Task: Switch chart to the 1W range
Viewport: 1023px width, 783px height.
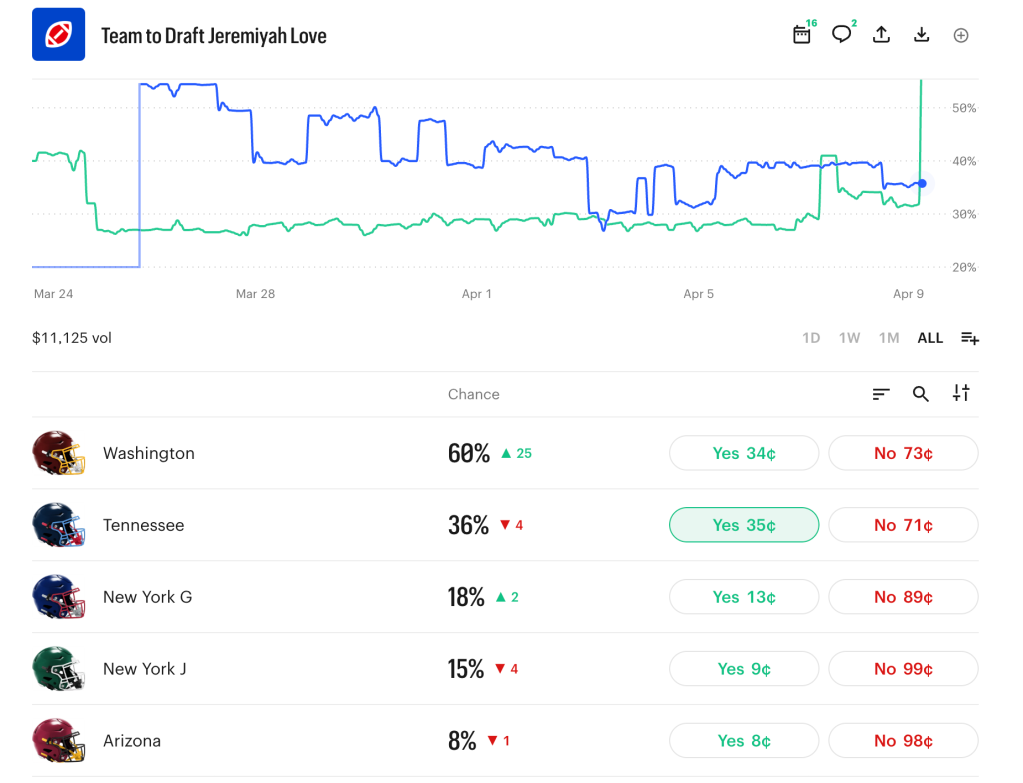Action: (849, 338)
